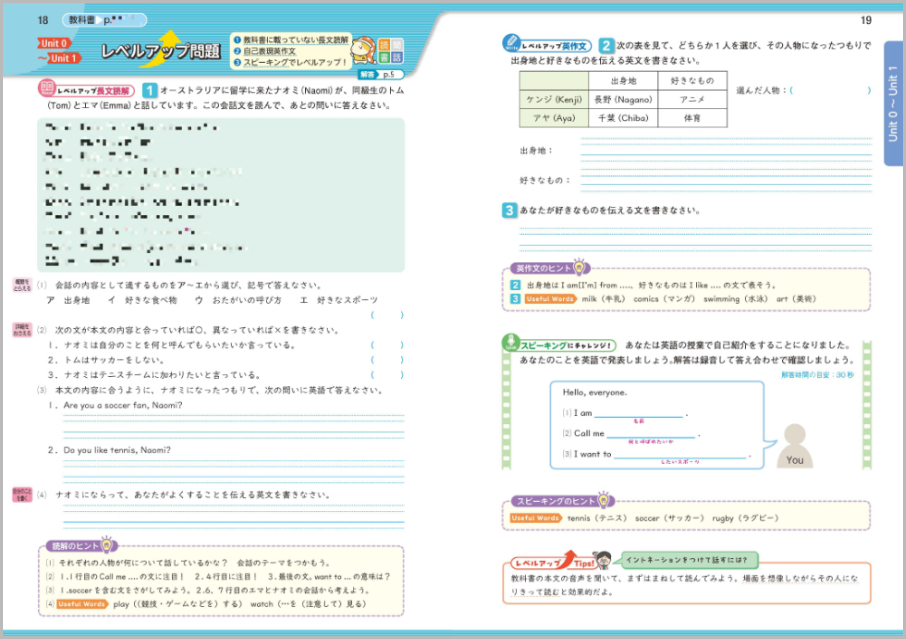Click 解答時間の目安：30秒 time note
This screenshot has width=906, height=639.
[x=817, y=375]
